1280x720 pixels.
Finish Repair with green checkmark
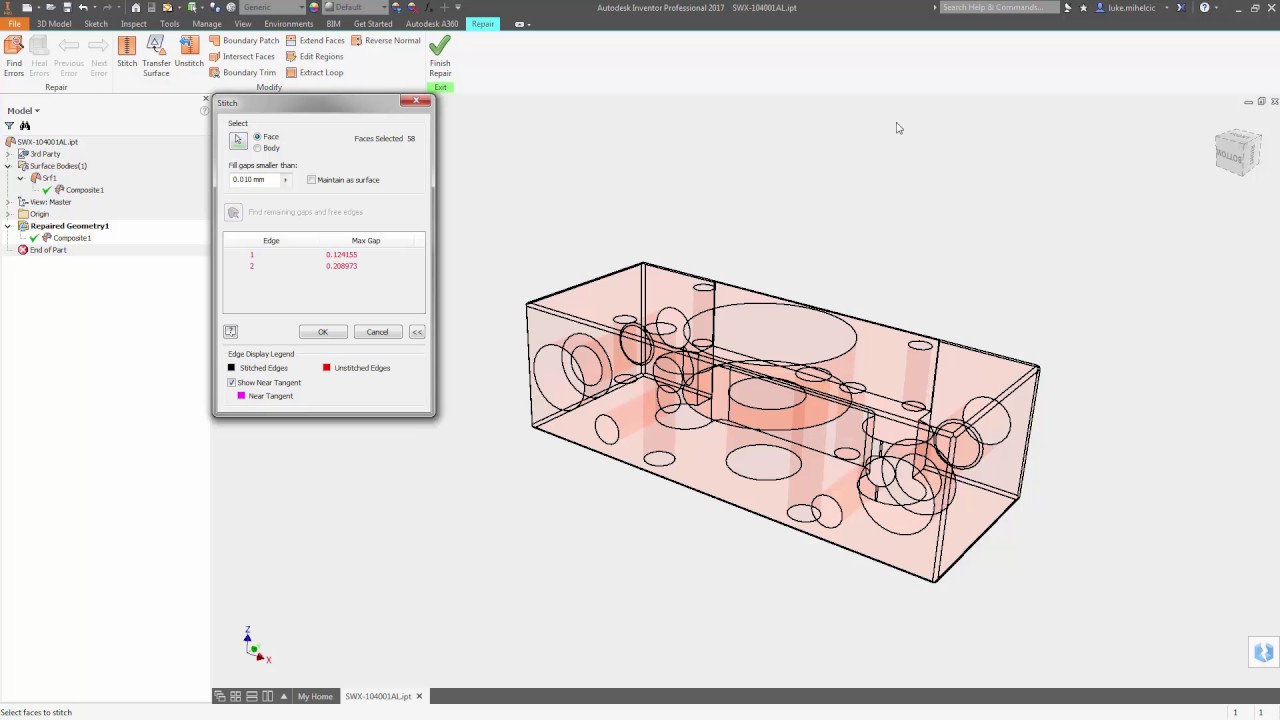pos(440,56)
